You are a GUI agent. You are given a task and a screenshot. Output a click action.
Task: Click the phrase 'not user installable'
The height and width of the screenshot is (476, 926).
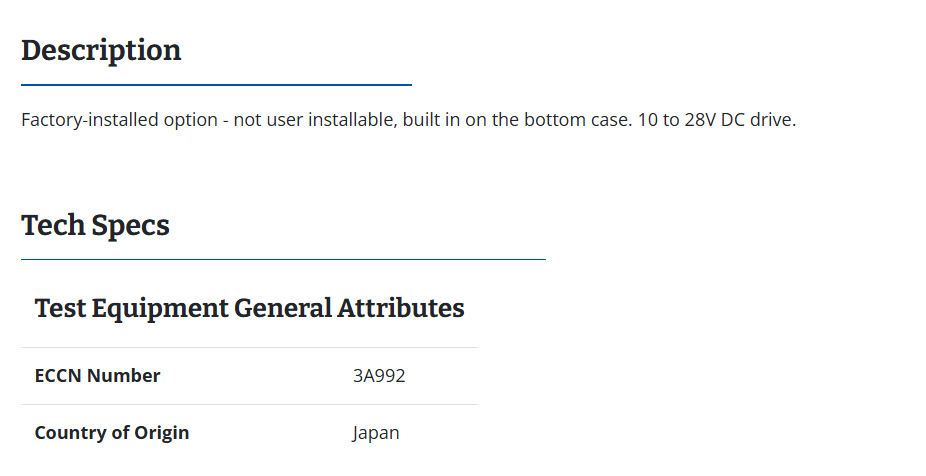[x=315, y=120]
